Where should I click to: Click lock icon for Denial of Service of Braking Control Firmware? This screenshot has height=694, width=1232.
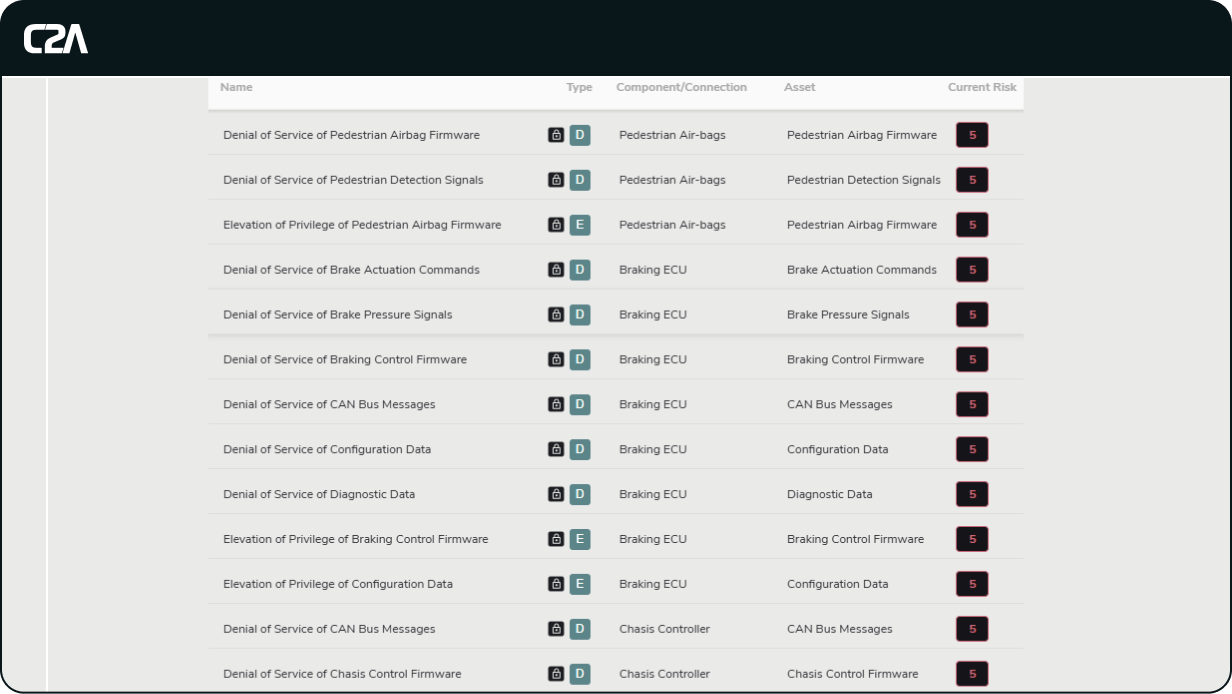point(556,360)
